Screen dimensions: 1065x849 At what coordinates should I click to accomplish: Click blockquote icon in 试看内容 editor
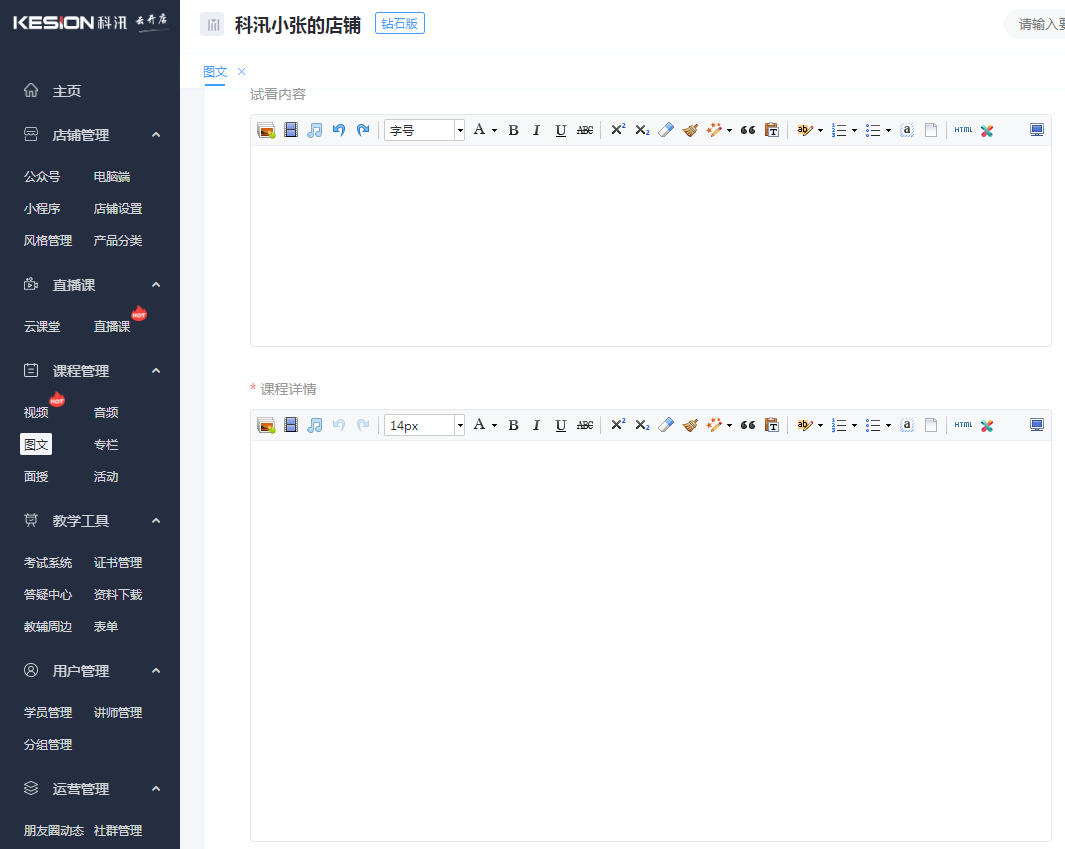[747, 130]
